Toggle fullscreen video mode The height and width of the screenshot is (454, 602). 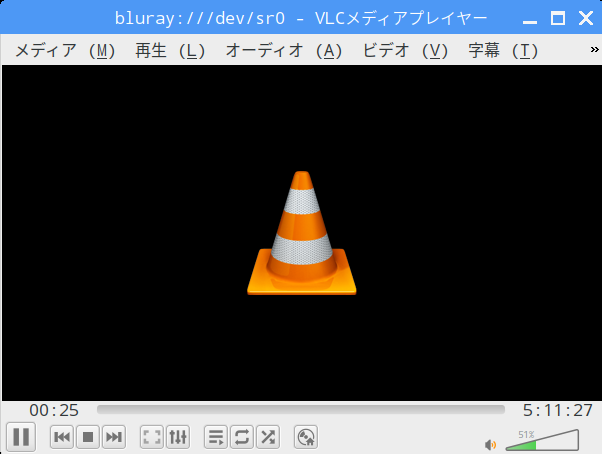152,437
